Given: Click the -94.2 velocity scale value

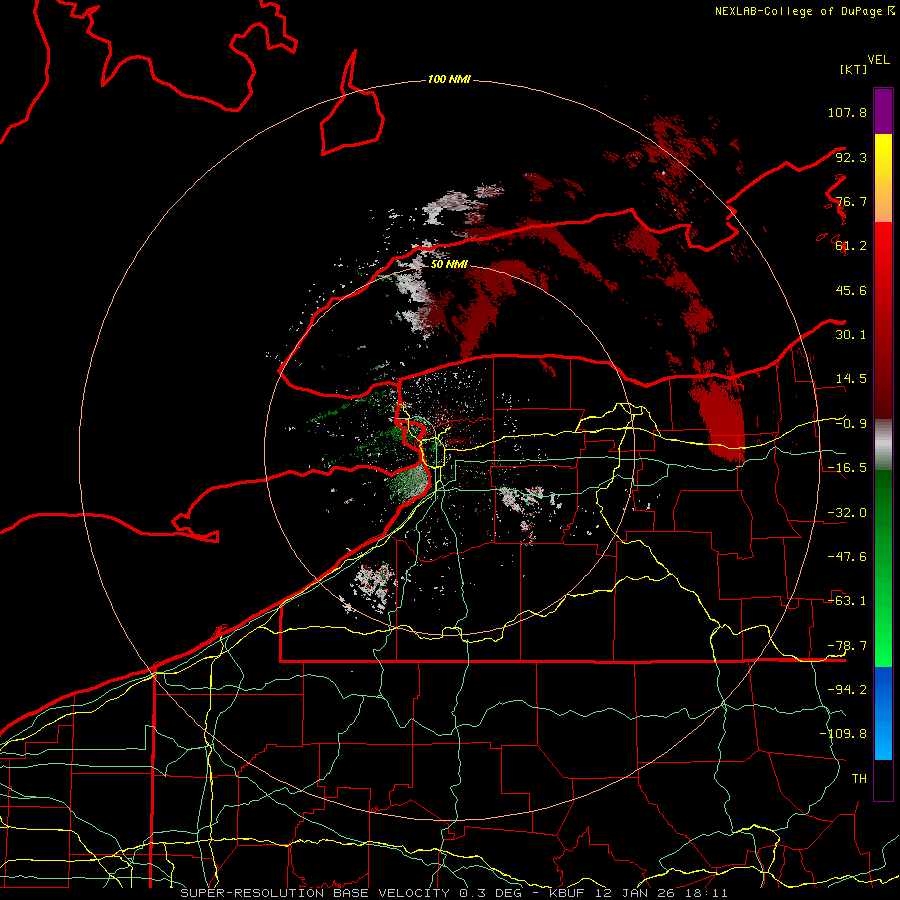Looking at the screenshot, I should pos(847,690).
